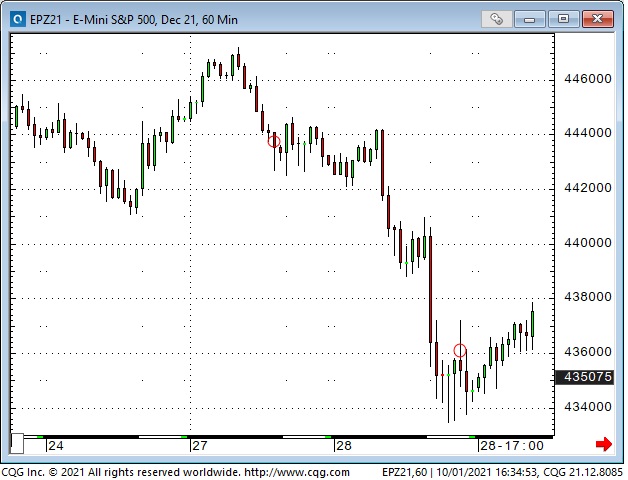Click the 440000 price axis label

tap(588, 243)
